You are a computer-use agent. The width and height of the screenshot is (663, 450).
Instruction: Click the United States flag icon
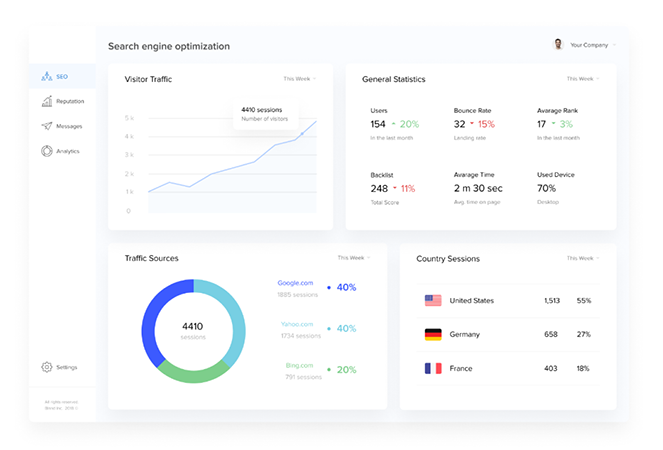[433, 300]
